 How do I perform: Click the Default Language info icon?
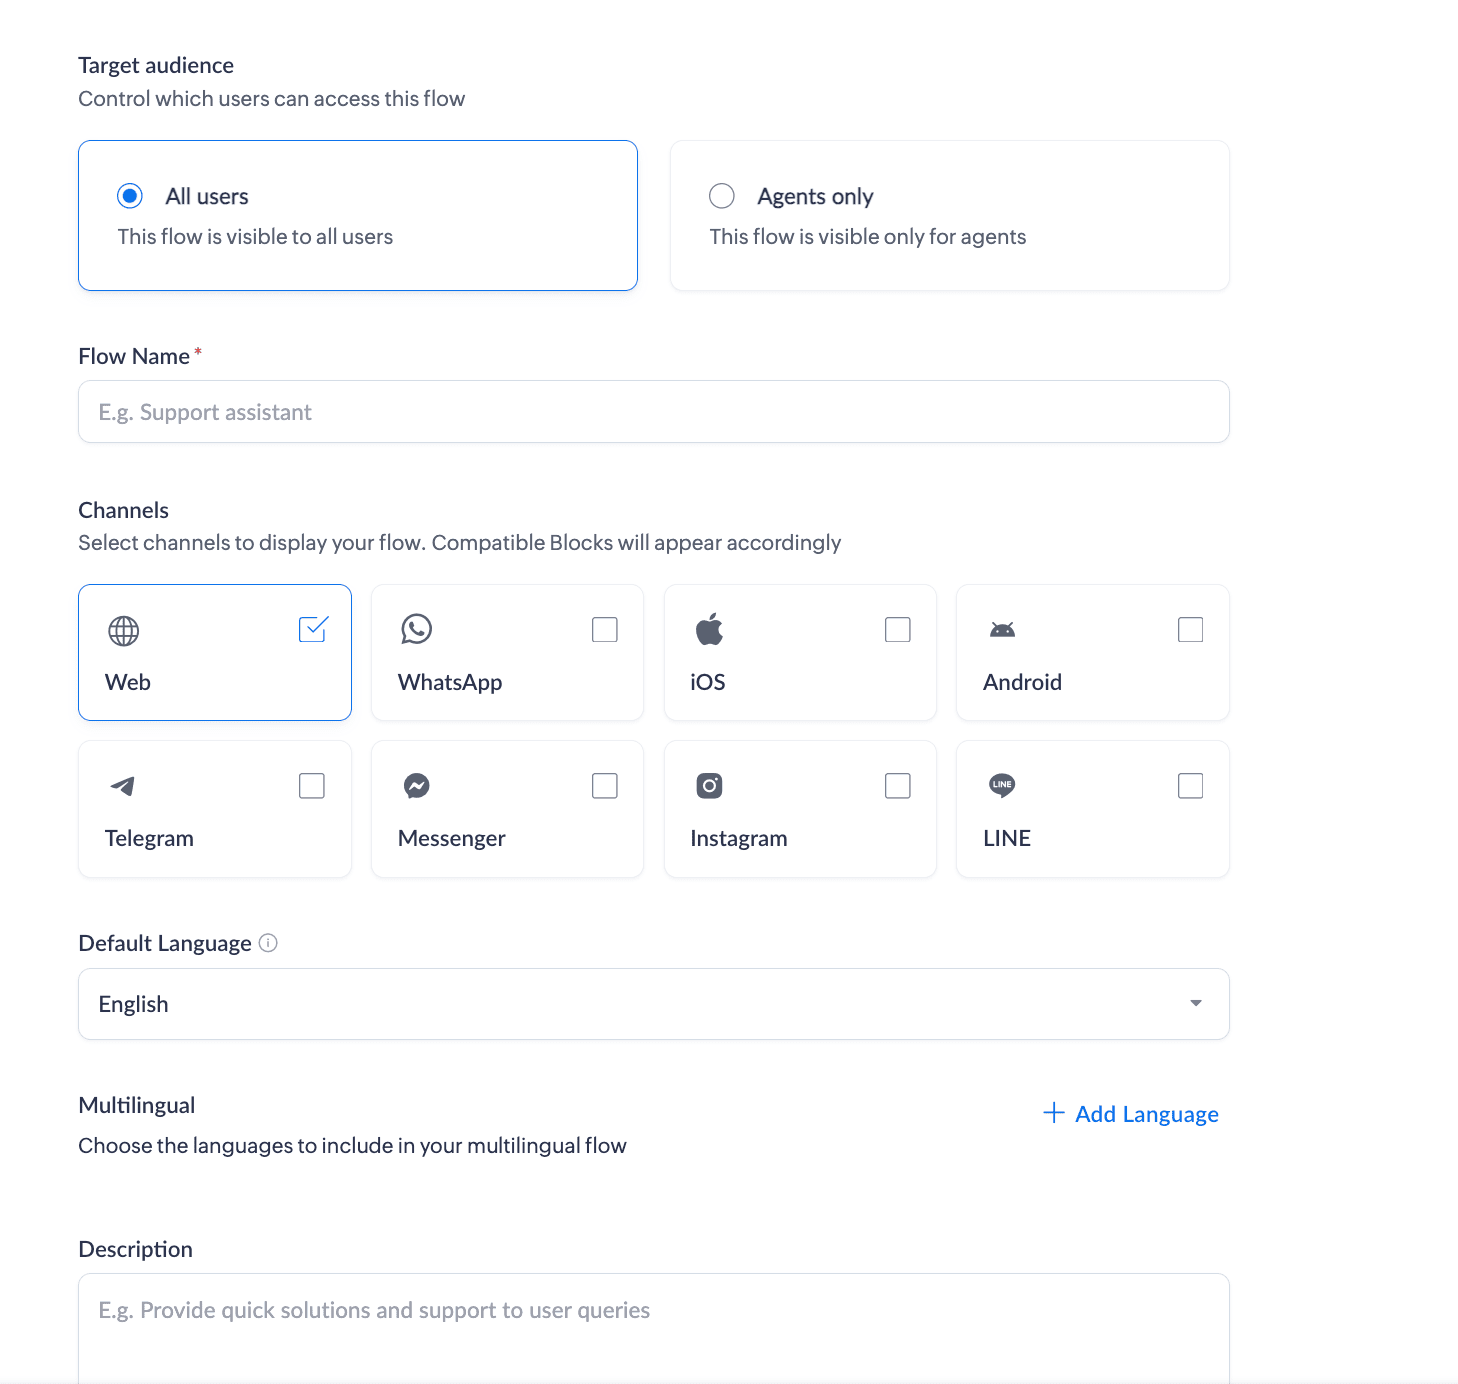click(268, 943)
